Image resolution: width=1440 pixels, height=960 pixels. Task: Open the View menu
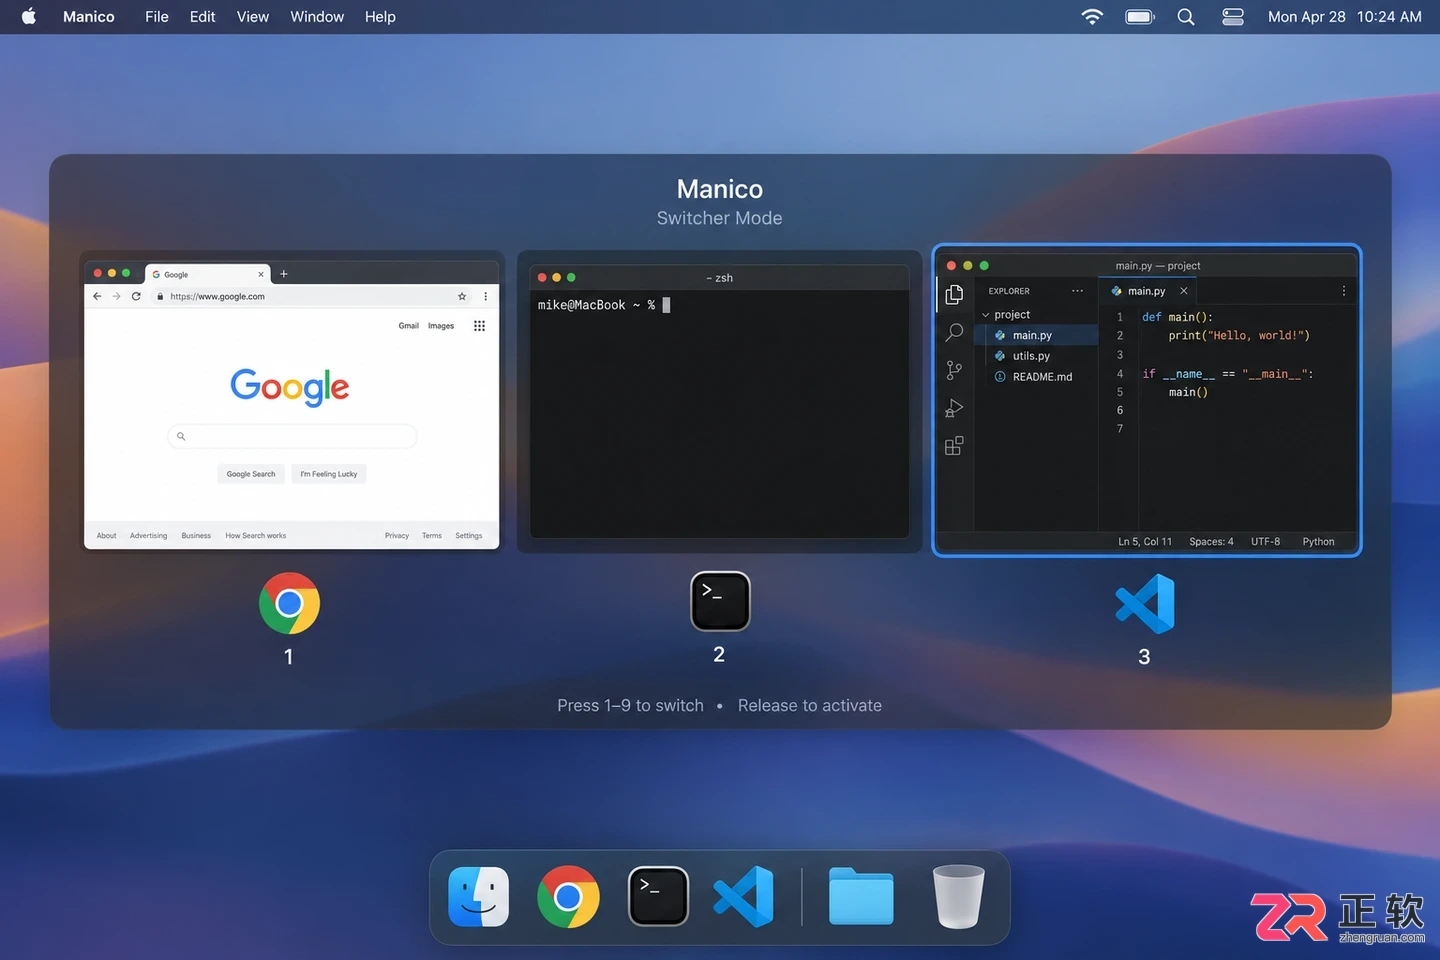253,17
